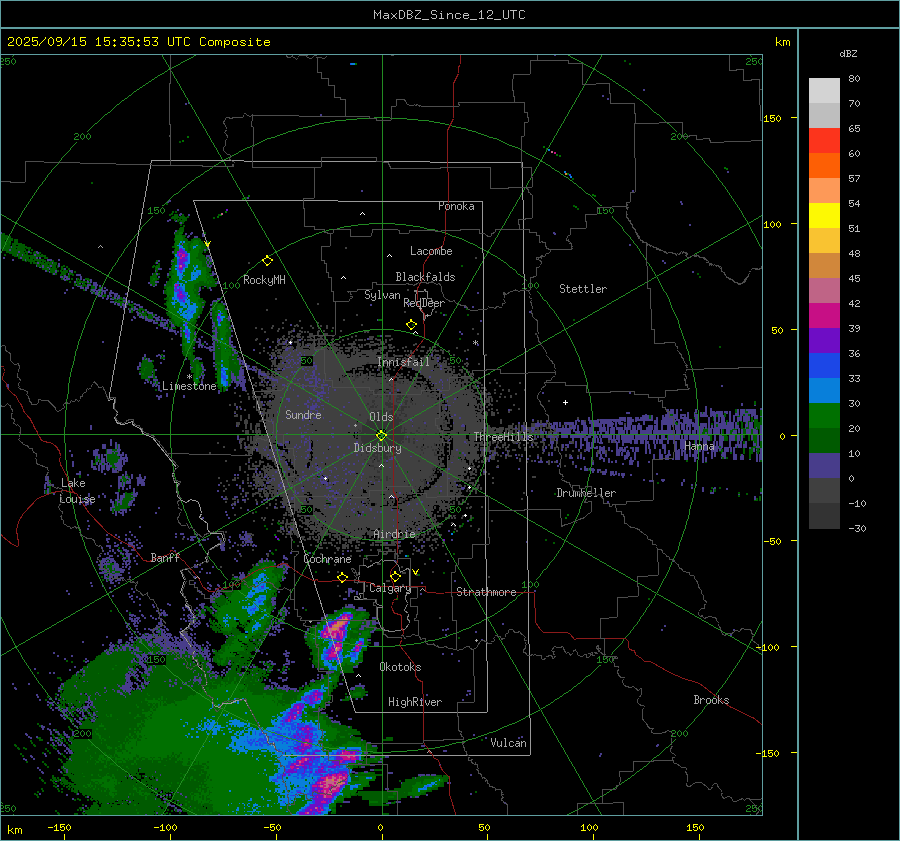Pick the bright yellow swatch in dBZ legend
The height and width of the screenshot is (841, 900).
pos(824,216)
